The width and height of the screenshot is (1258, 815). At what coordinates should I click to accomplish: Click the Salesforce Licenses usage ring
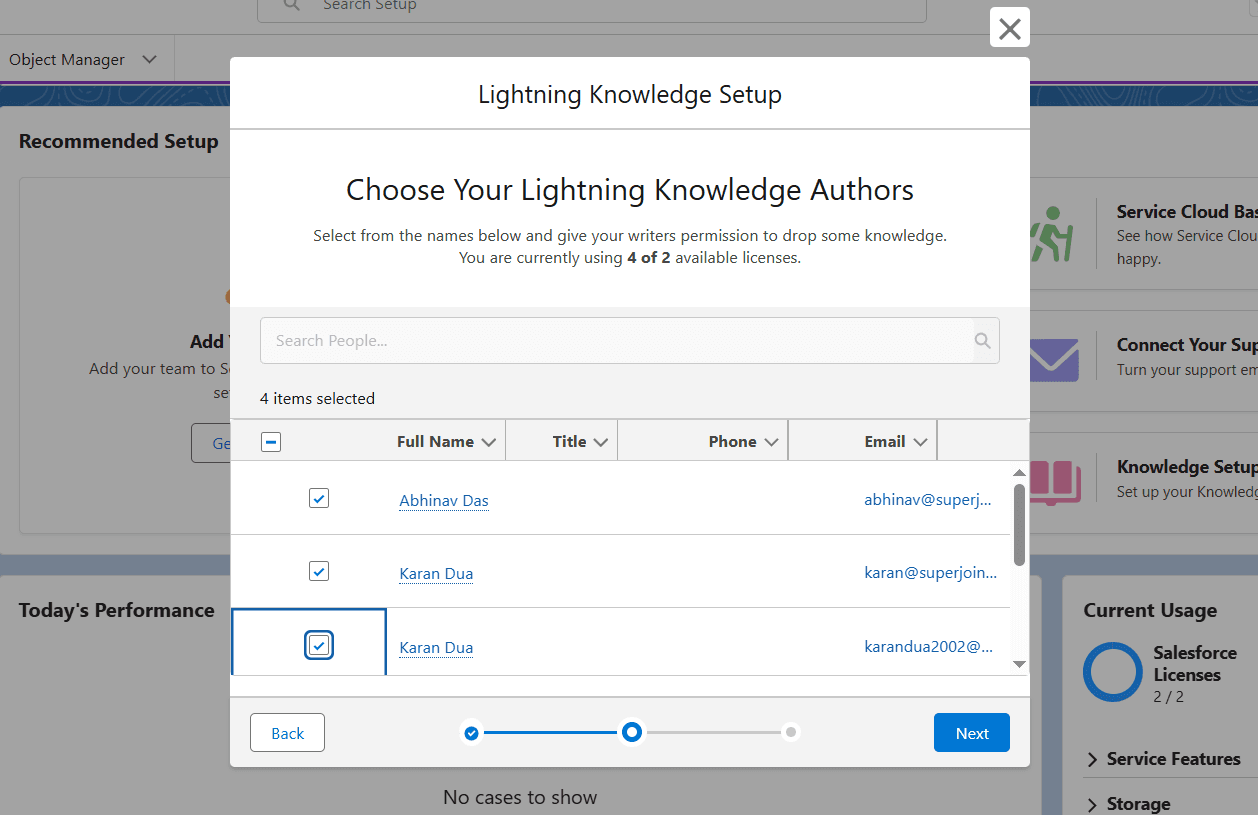point(1112,672)
